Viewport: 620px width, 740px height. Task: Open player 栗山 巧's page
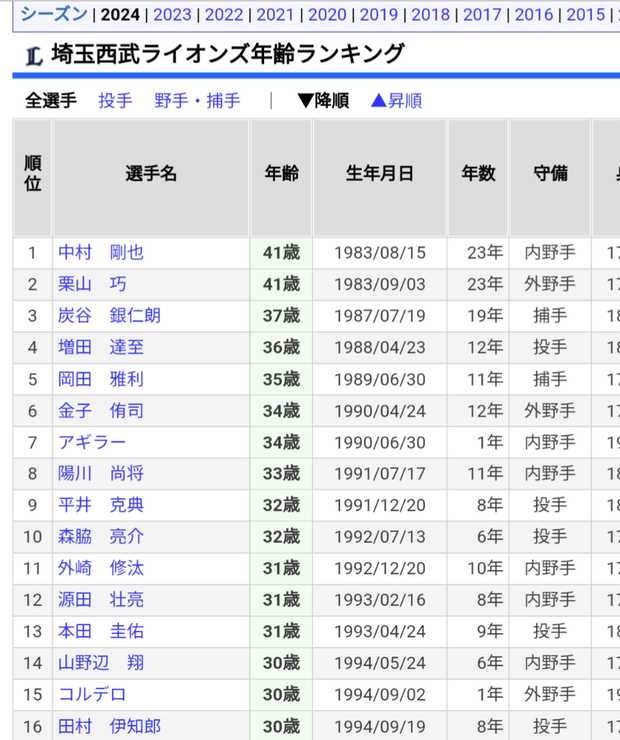click(92, 284)
